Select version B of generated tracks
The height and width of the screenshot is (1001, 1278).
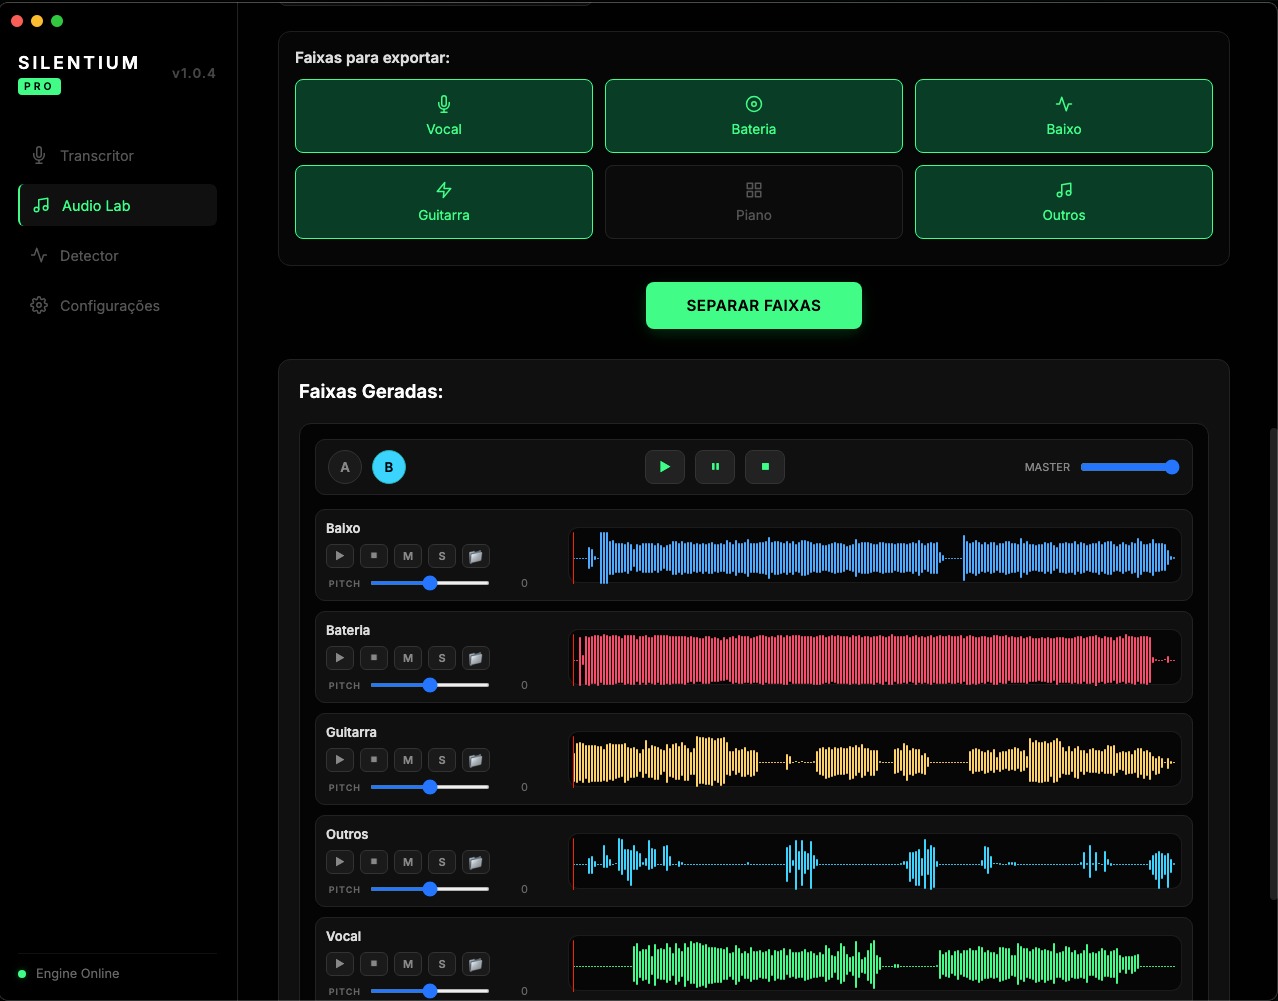click(x=389, y=466)
